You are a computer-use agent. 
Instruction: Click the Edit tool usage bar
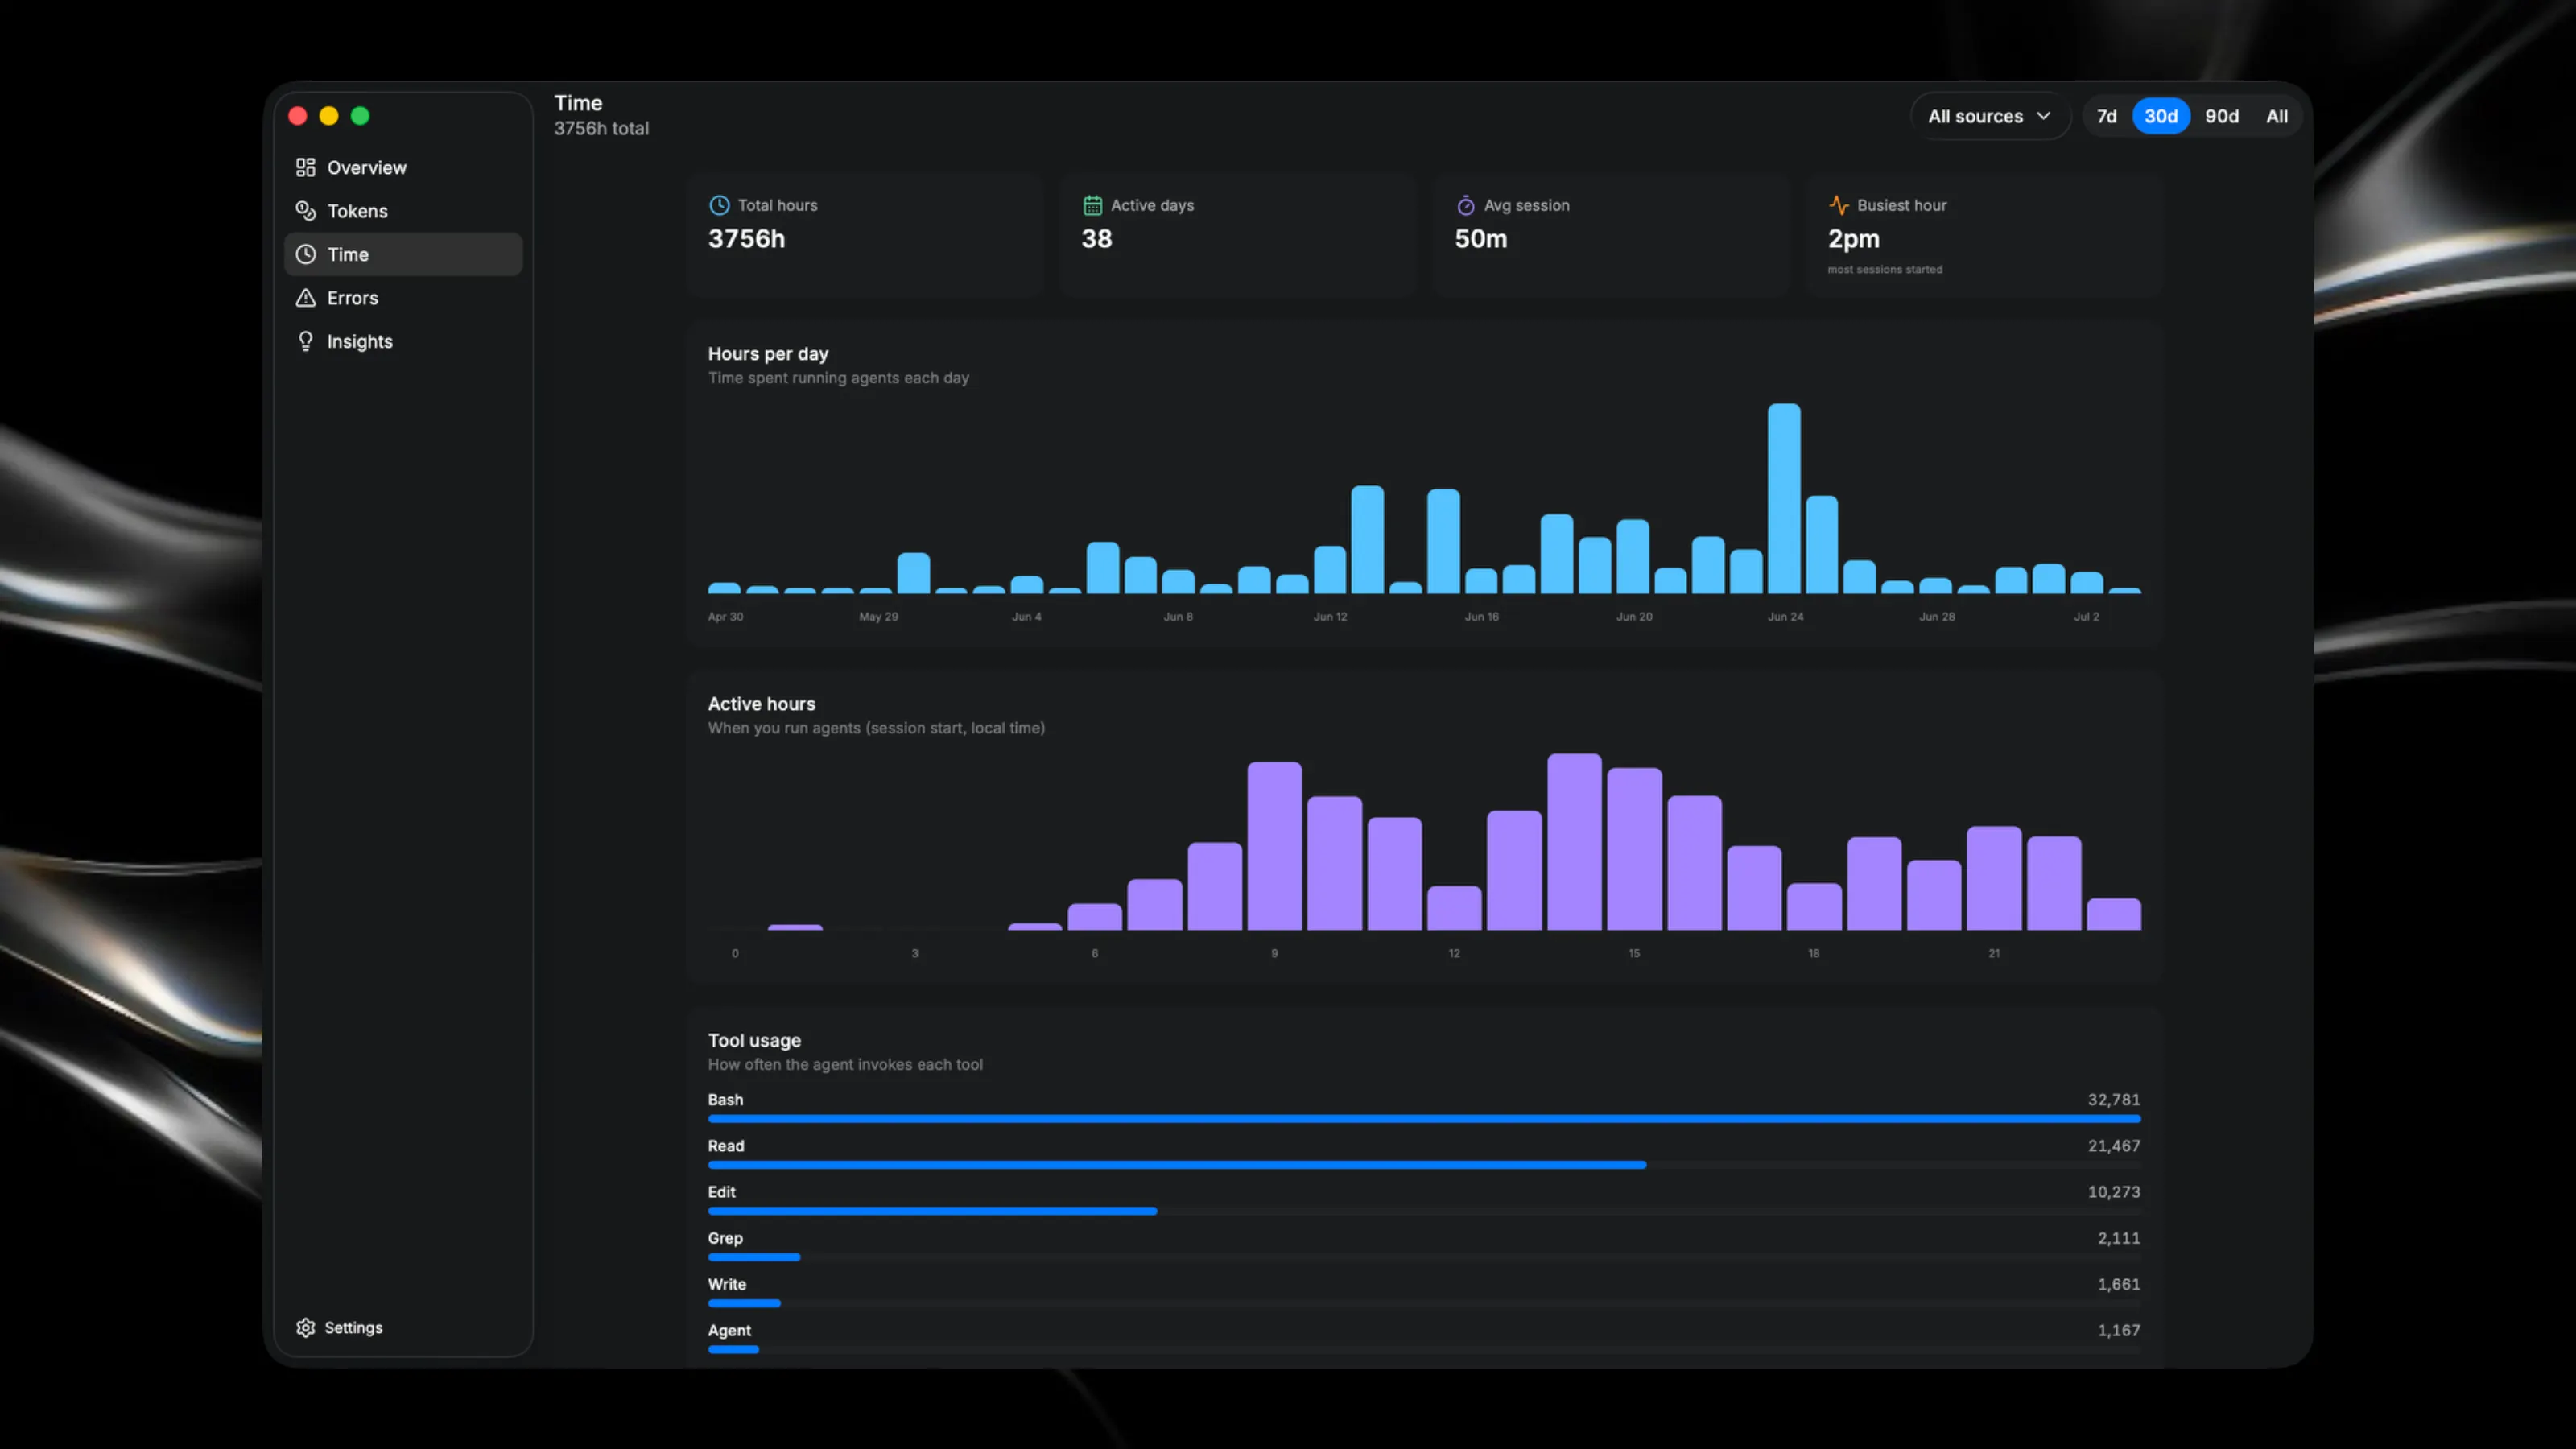coord(932,1210)
